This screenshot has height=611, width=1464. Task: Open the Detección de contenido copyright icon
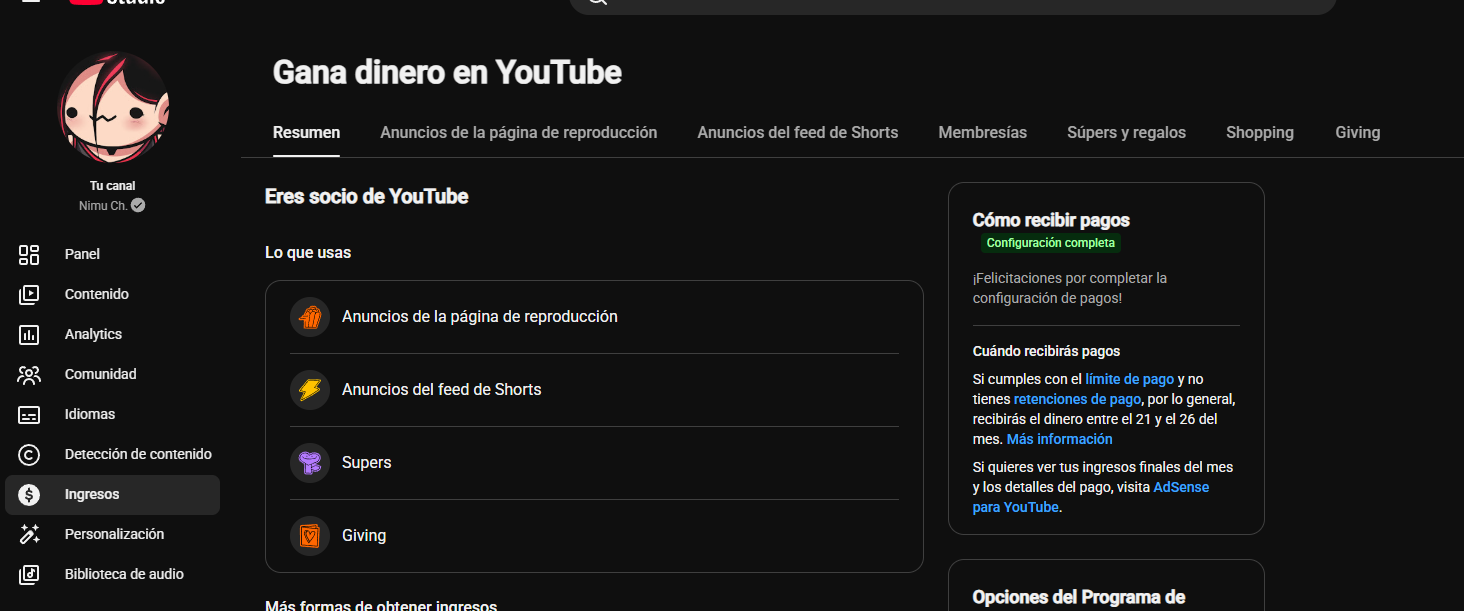29,454
